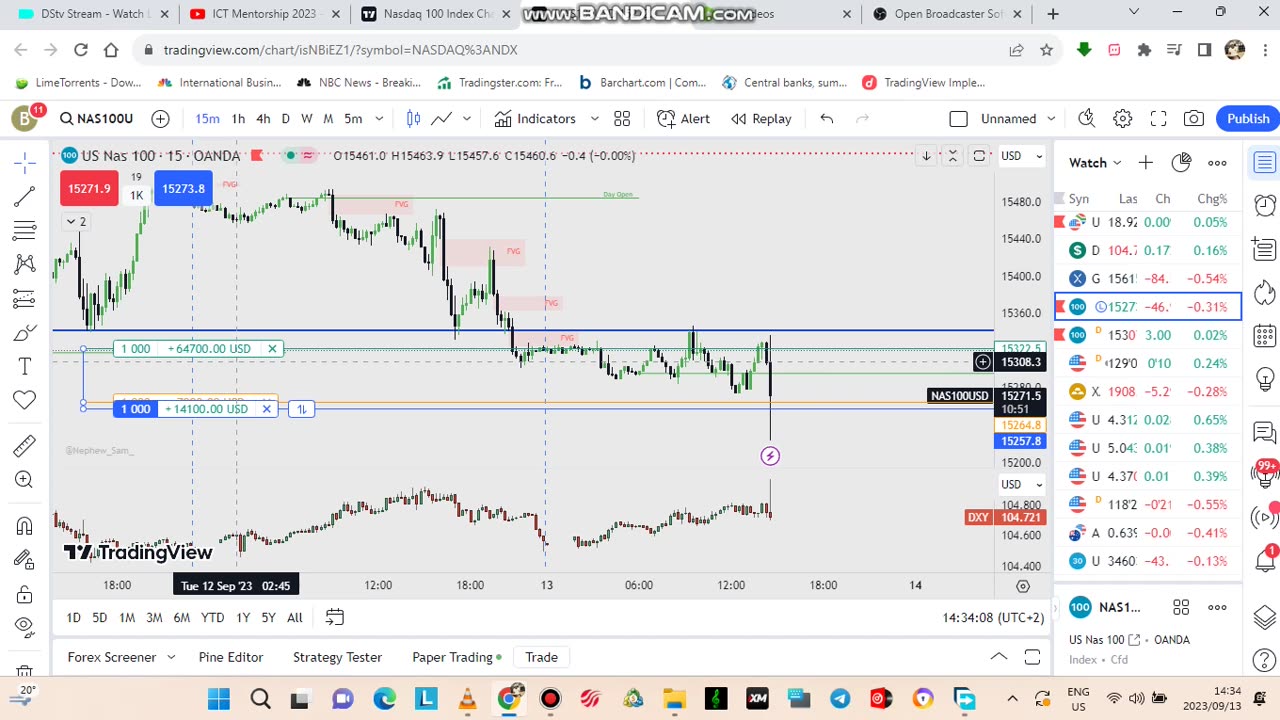Select the 15m timeframe
The image size is (1280, 720).
(x=207, y=118)
